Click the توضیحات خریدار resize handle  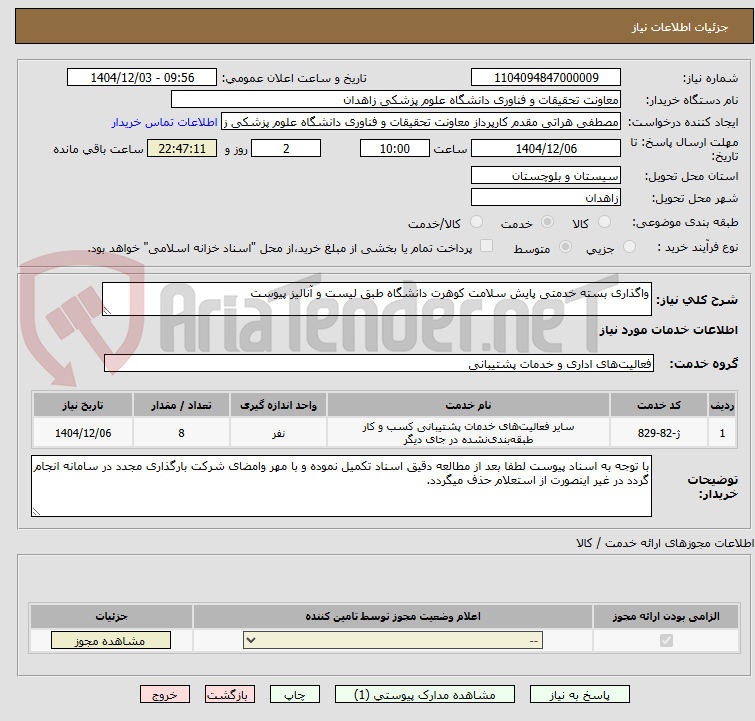tap(36, 512)
